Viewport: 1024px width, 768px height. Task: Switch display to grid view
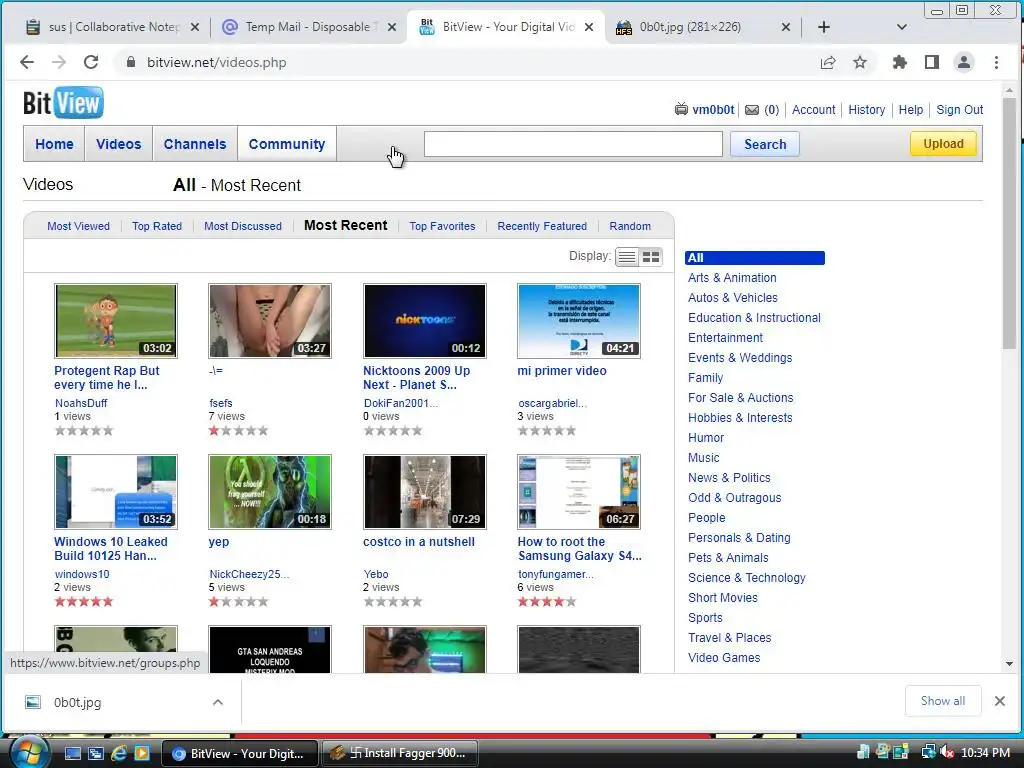coord(651,257)
